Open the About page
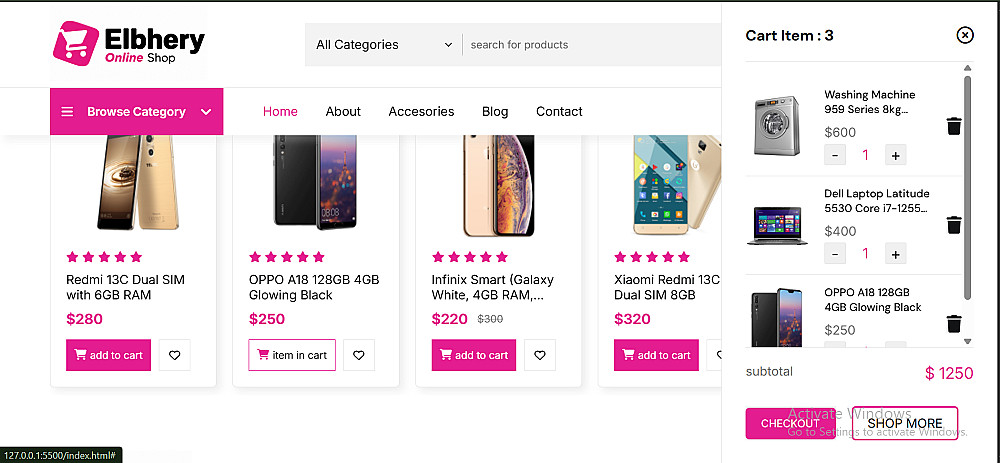1000x463 pixels. coord(343,112)
